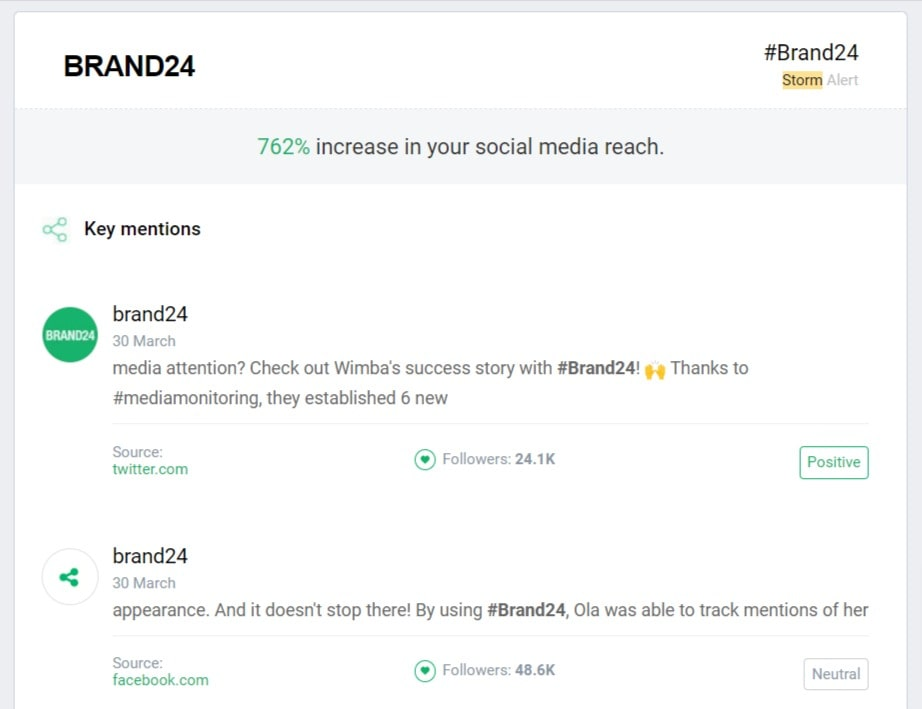
Task: Click the heart icon beside Followers 48.6K
Action: pyautogui.click(x=425, y=670)
